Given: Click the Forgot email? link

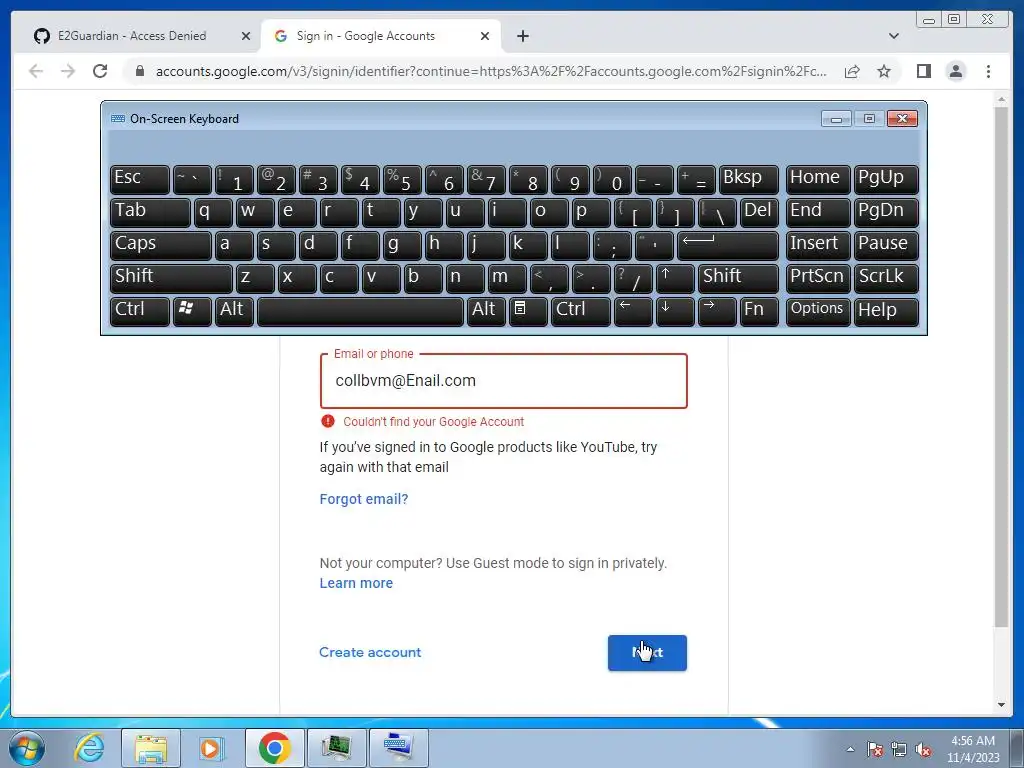Looking at the screenshot, I should pyautogui.click(x=364, y=499).
